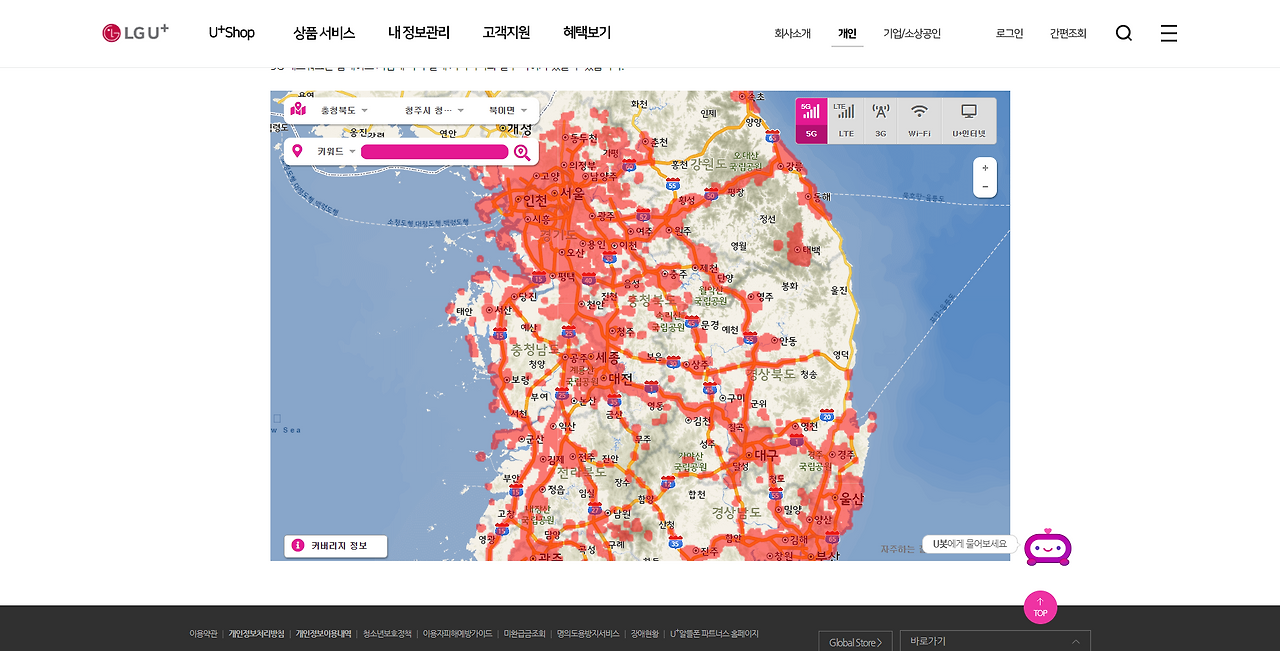Focus the pink keyword search field

tap(434, 152)
